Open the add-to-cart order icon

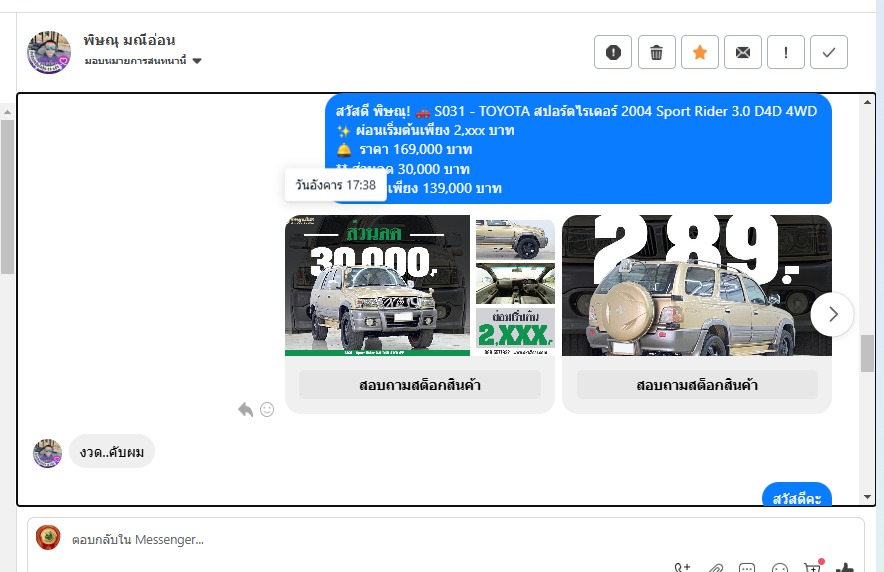tap(812, 567)
